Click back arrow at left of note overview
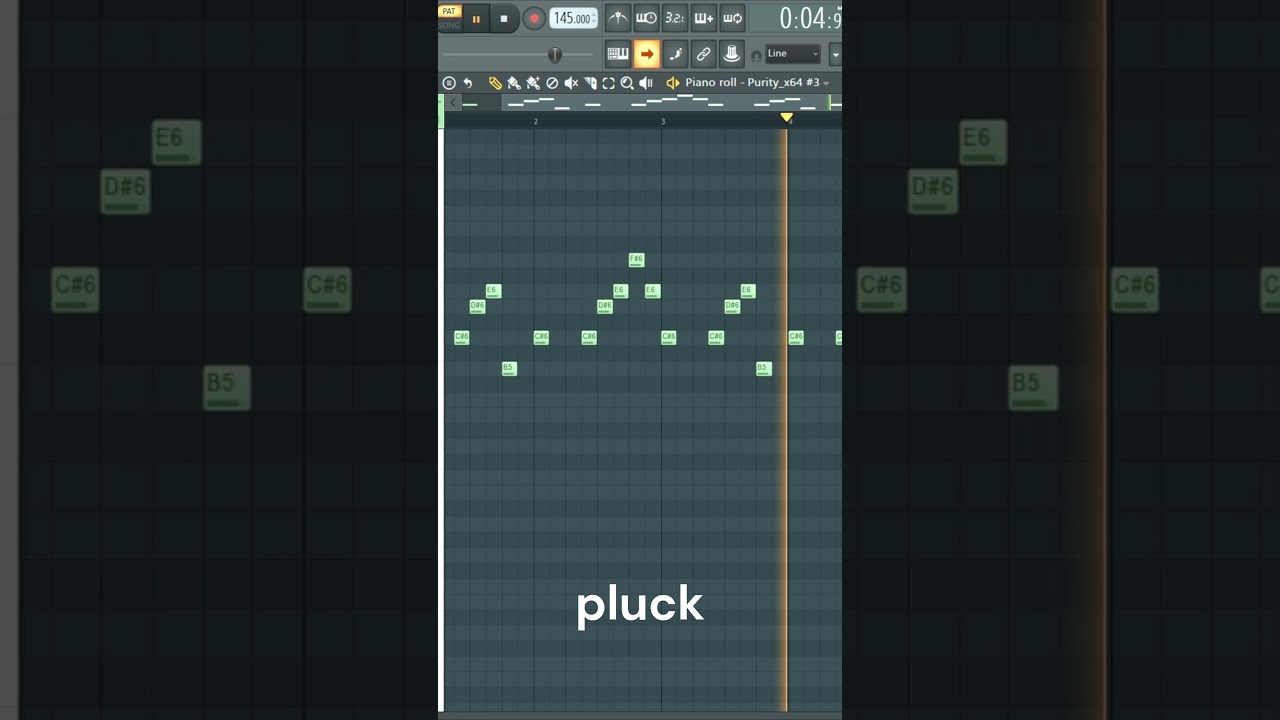The height and width of the screenshot is (720, 1280). click(453, 102)
